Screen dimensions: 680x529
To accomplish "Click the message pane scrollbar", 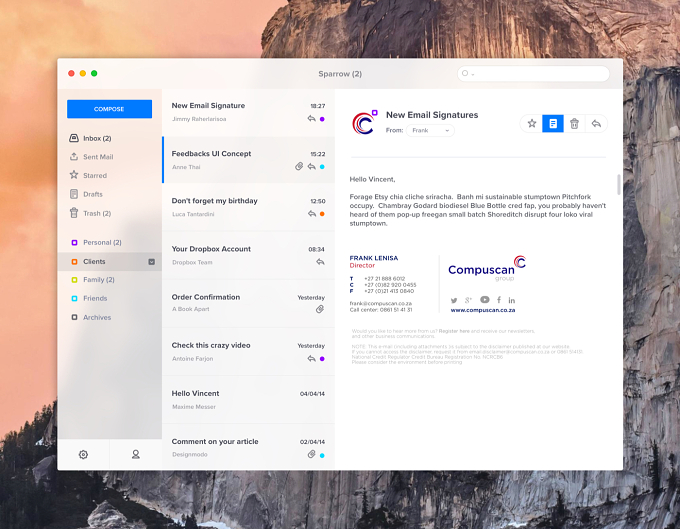I will [x=619, y=185].
